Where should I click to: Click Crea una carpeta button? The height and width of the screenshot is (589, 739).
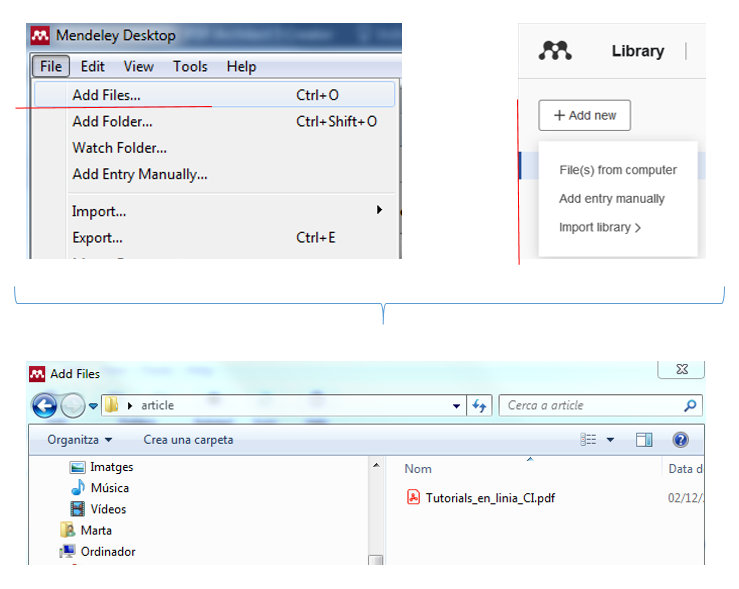point(188,440)
